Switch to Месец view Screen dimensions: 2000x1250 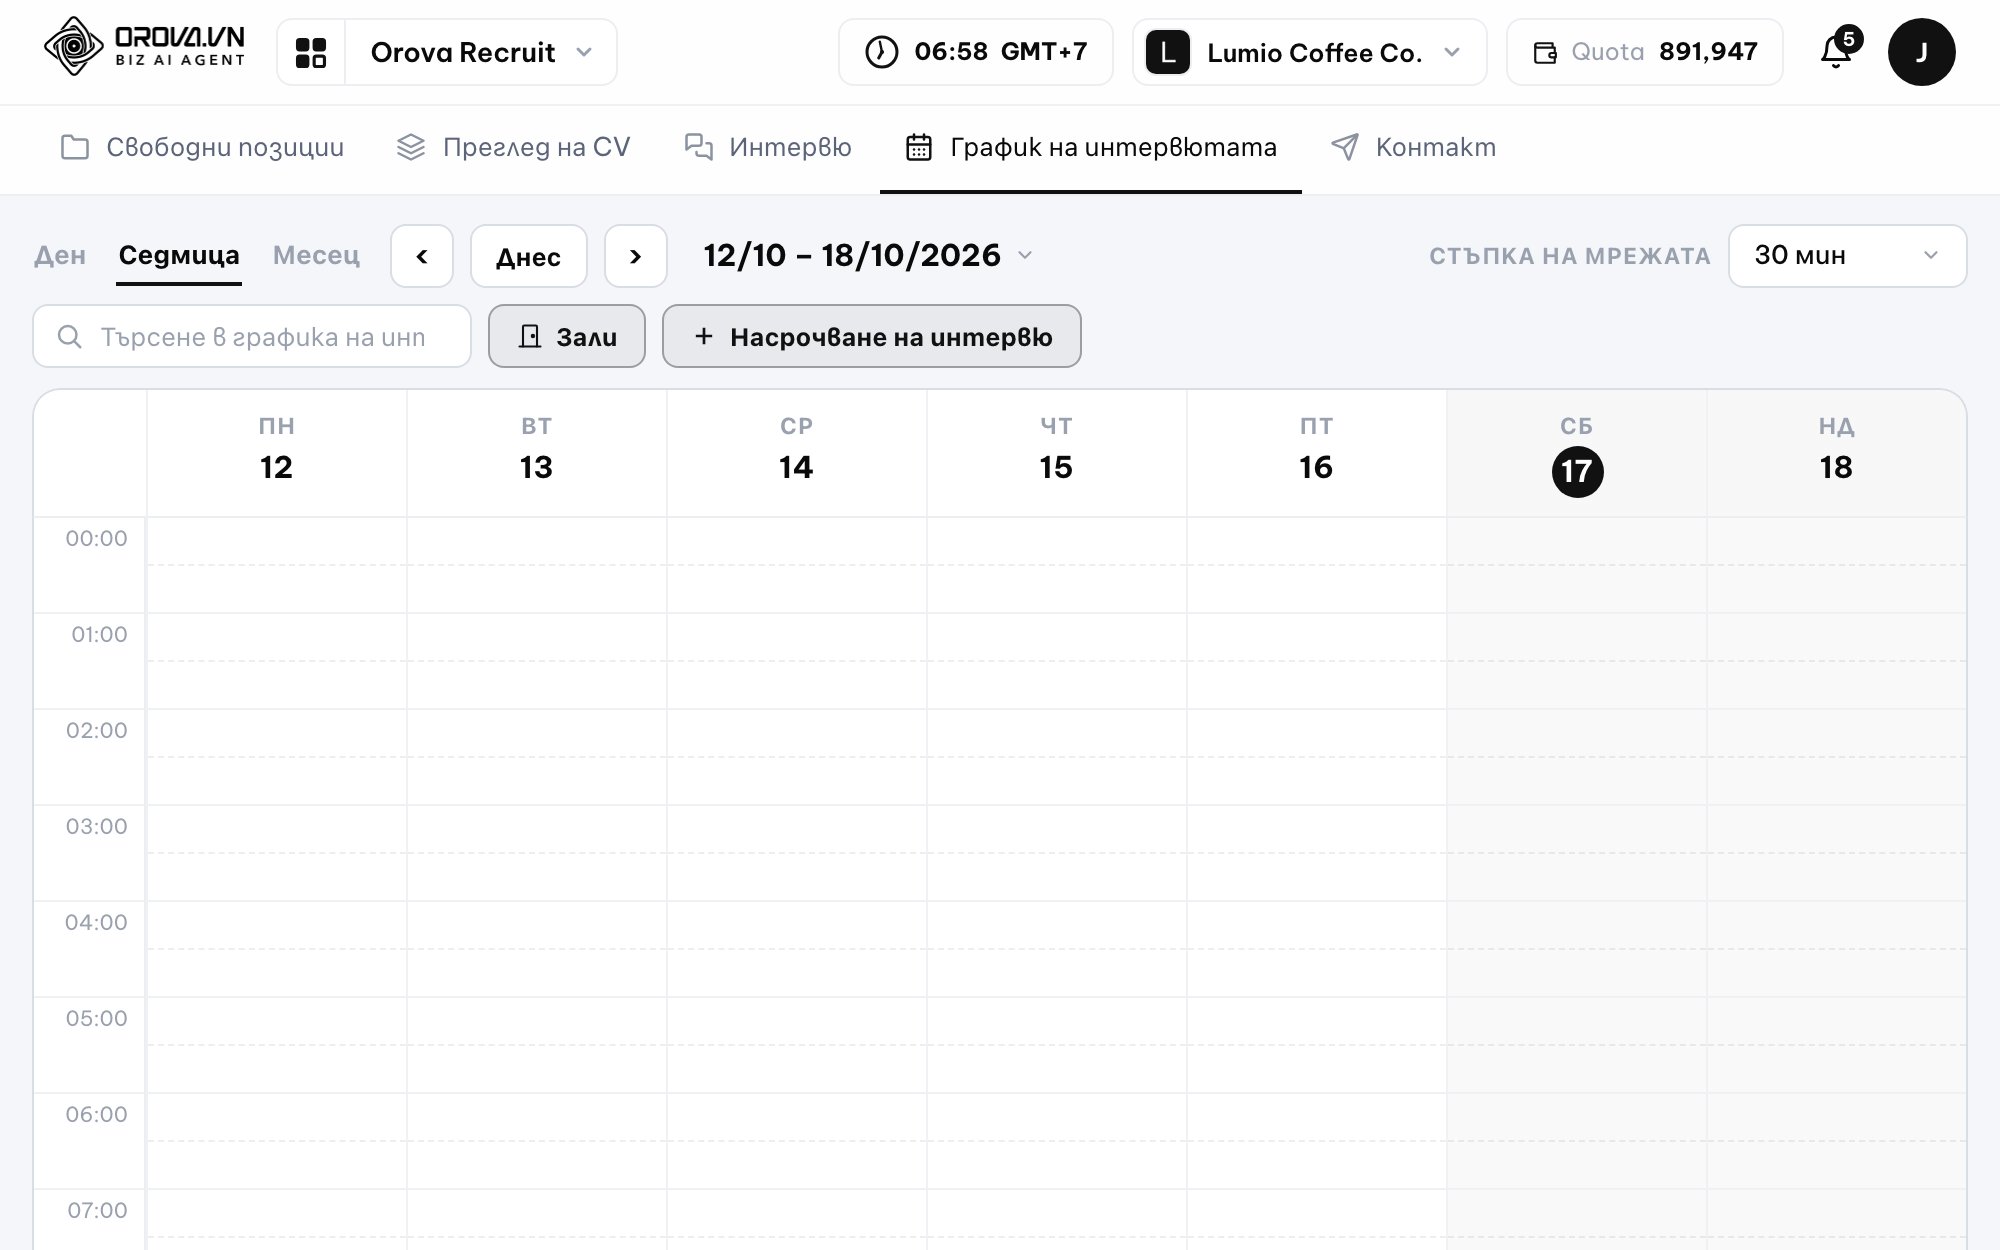(x=316, y=256)
